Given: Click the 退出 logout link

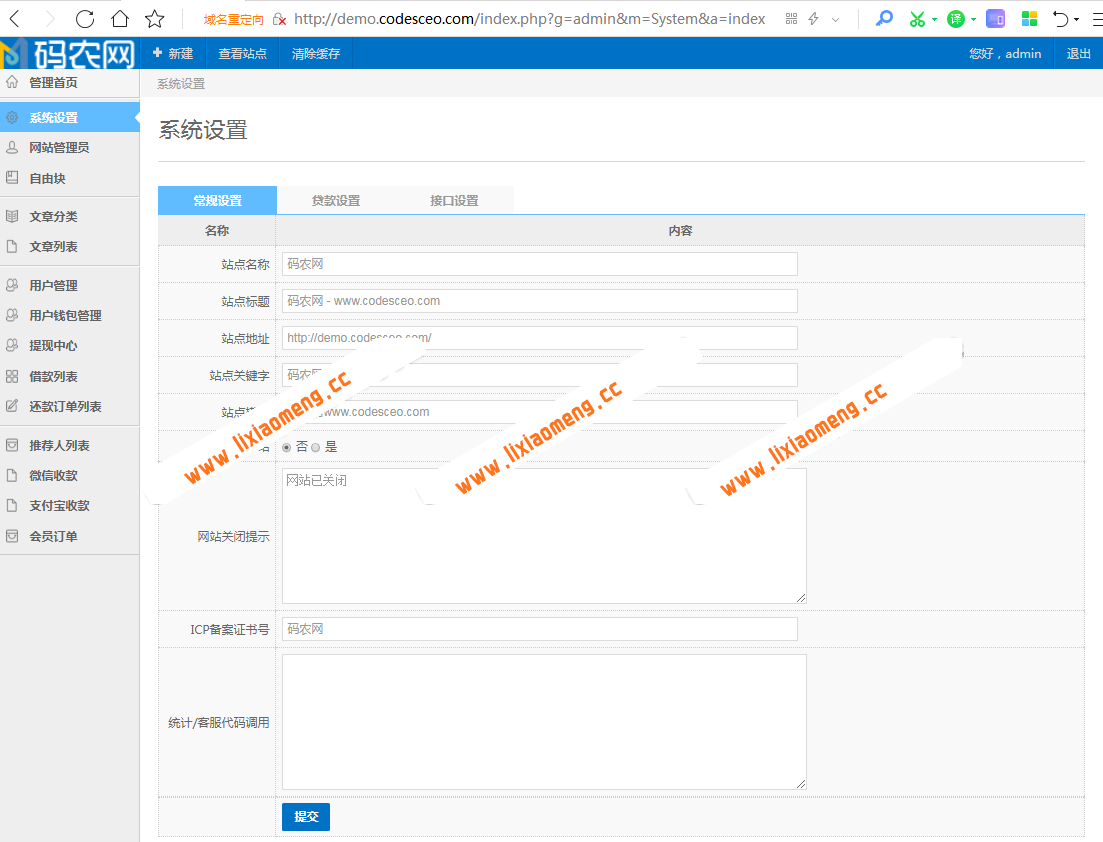Looking at the screenshot, I should pos(1078,54).
